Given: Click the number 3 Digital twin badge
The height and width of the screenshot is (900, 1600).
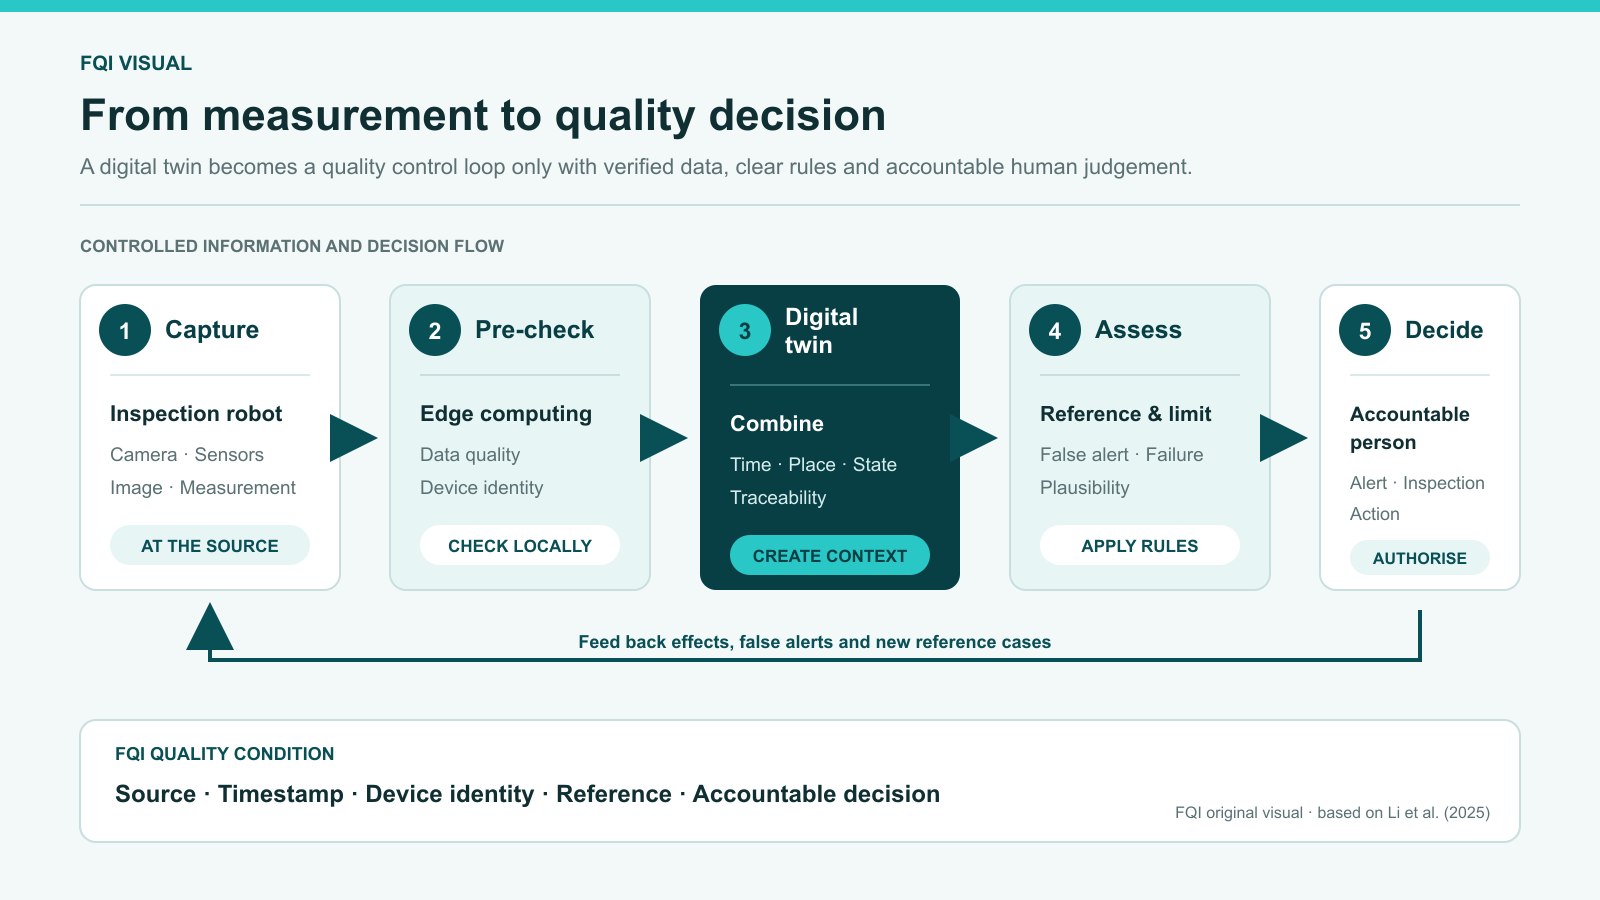Looking at the screenshot, I should (x=745, y=330).
